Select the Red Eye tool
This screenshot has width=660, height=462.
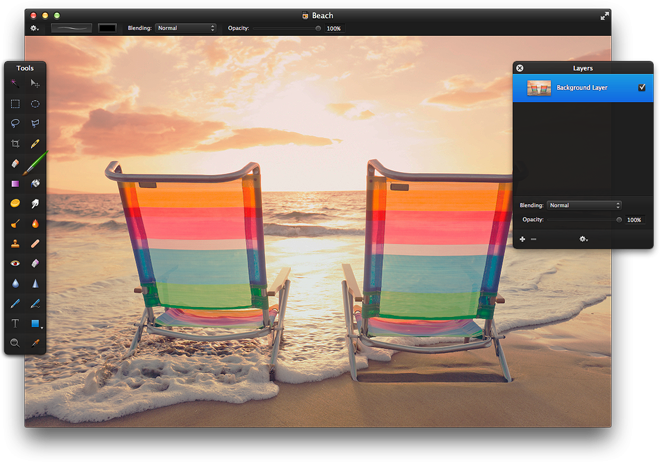15,263
